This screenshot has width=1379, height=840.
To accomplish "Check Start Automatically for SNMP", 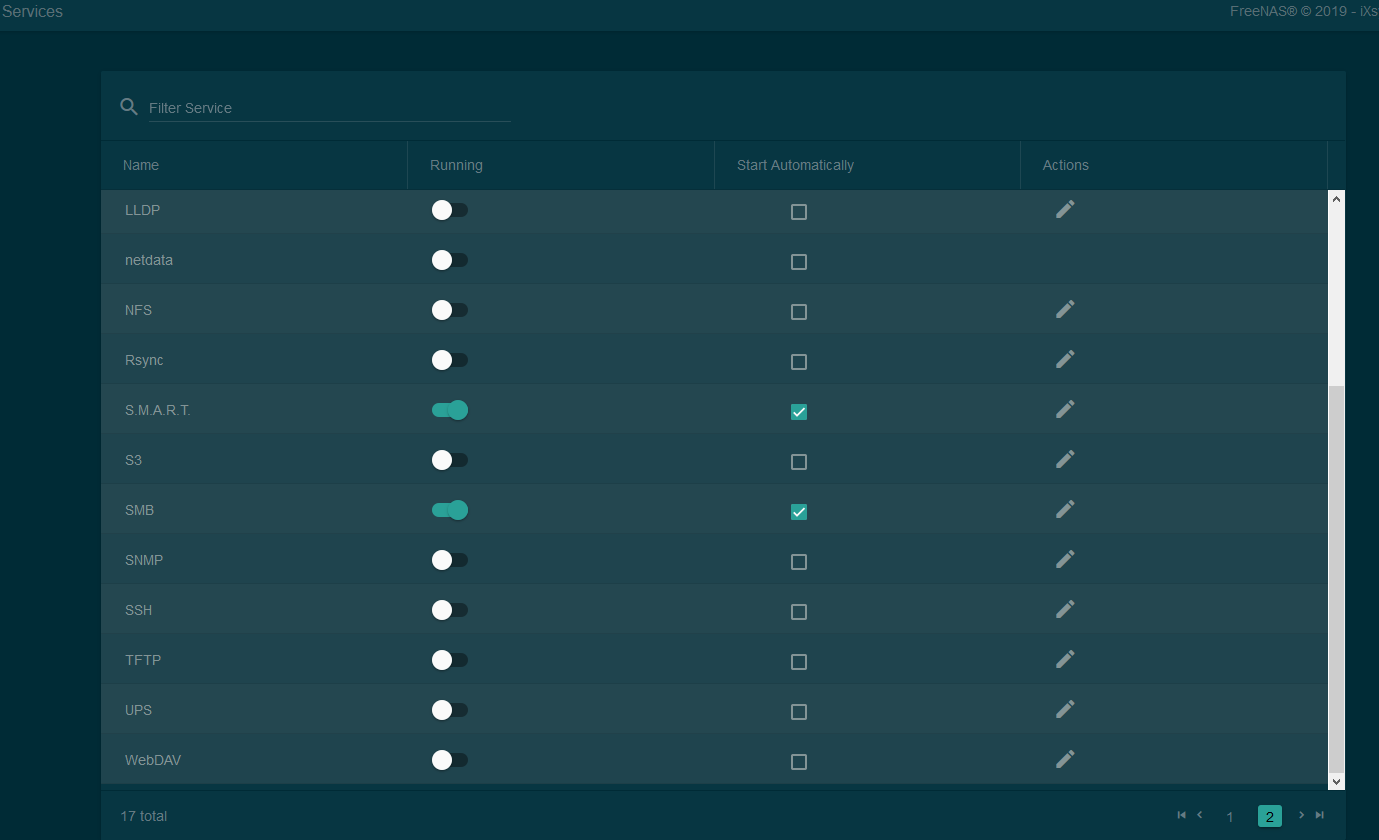I will pos(799,562).
